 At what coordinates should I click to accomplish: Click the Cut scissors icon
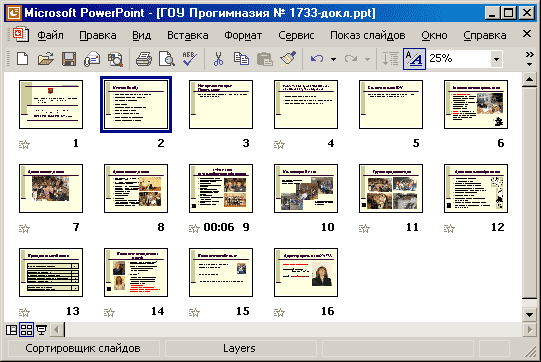click(x=218, y=59)
